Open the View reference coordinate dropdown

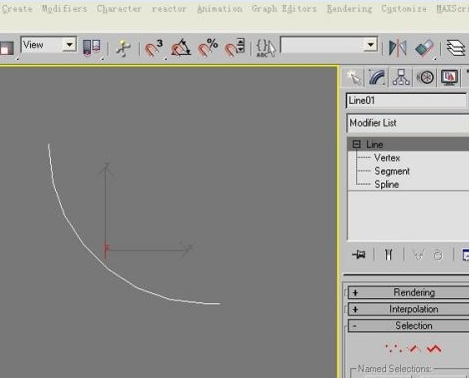pyautogui.click(x=49, y=45)
